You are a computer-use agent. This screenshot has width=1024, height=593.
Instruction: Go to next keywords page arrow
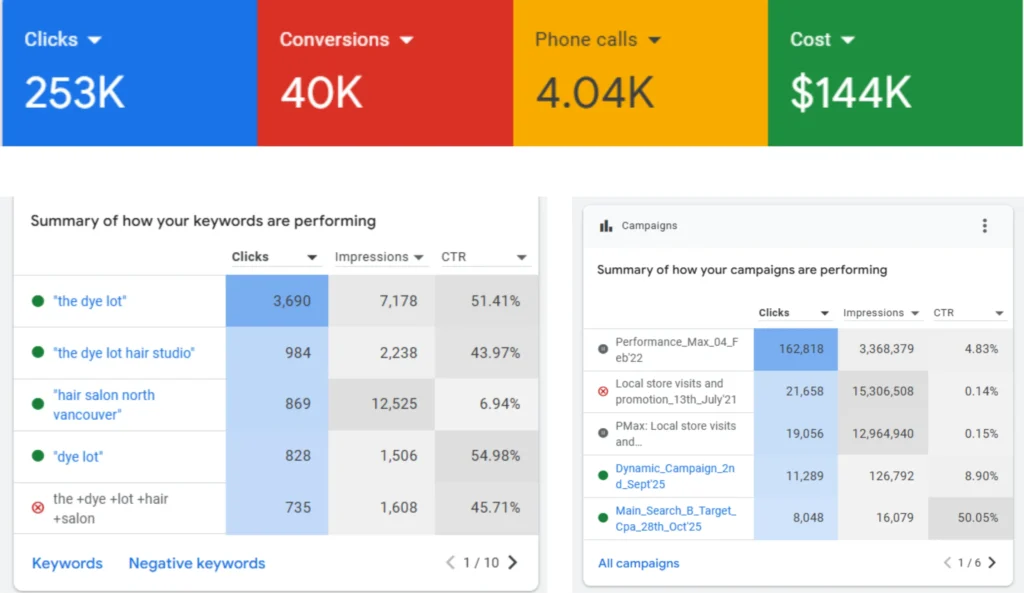pyautogui.click(x=513, y=563)
